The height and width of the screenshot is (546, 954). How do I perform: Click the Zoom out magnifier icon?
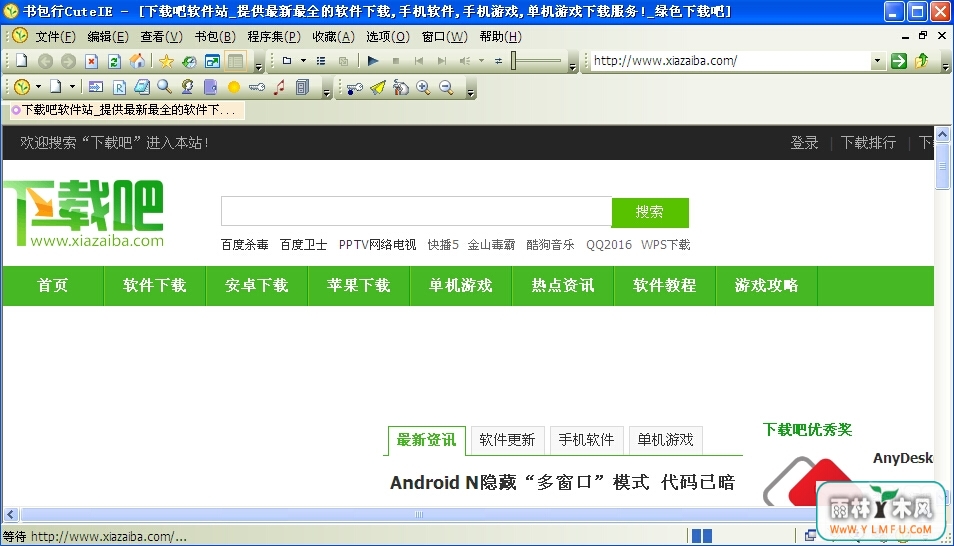[x=447, y=88]
